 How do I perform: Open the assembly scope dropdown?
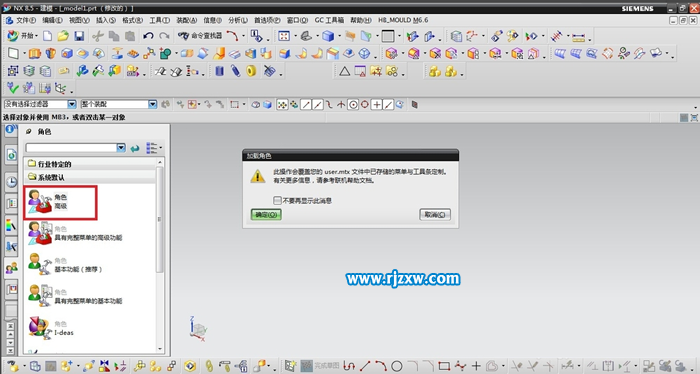click(x=153, y=104)
